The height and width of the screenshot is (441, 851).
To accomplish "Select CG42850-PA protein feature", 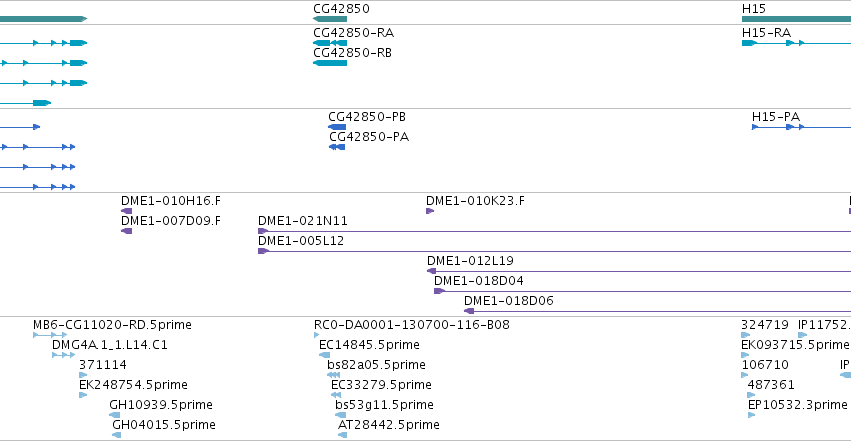I will tap(337, 147).
